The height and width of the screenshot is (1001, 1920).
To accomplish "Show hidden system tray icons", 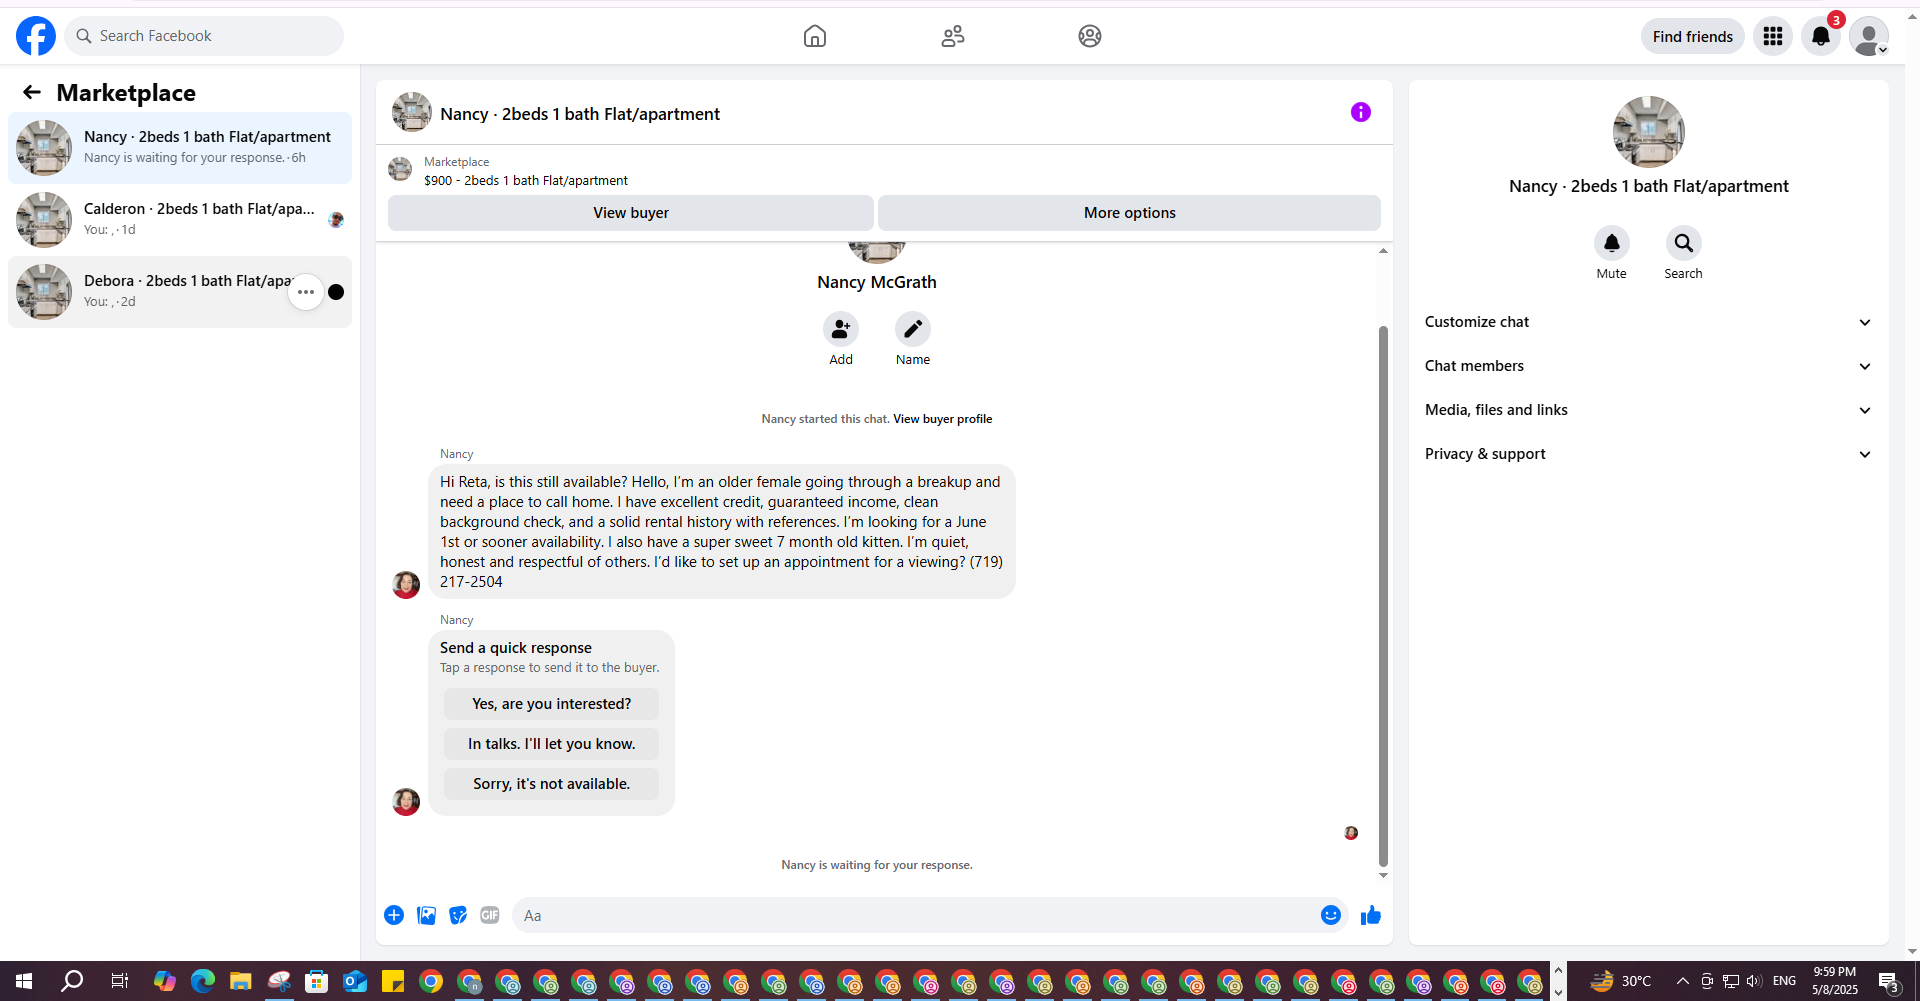I will tap(1683, 981).
